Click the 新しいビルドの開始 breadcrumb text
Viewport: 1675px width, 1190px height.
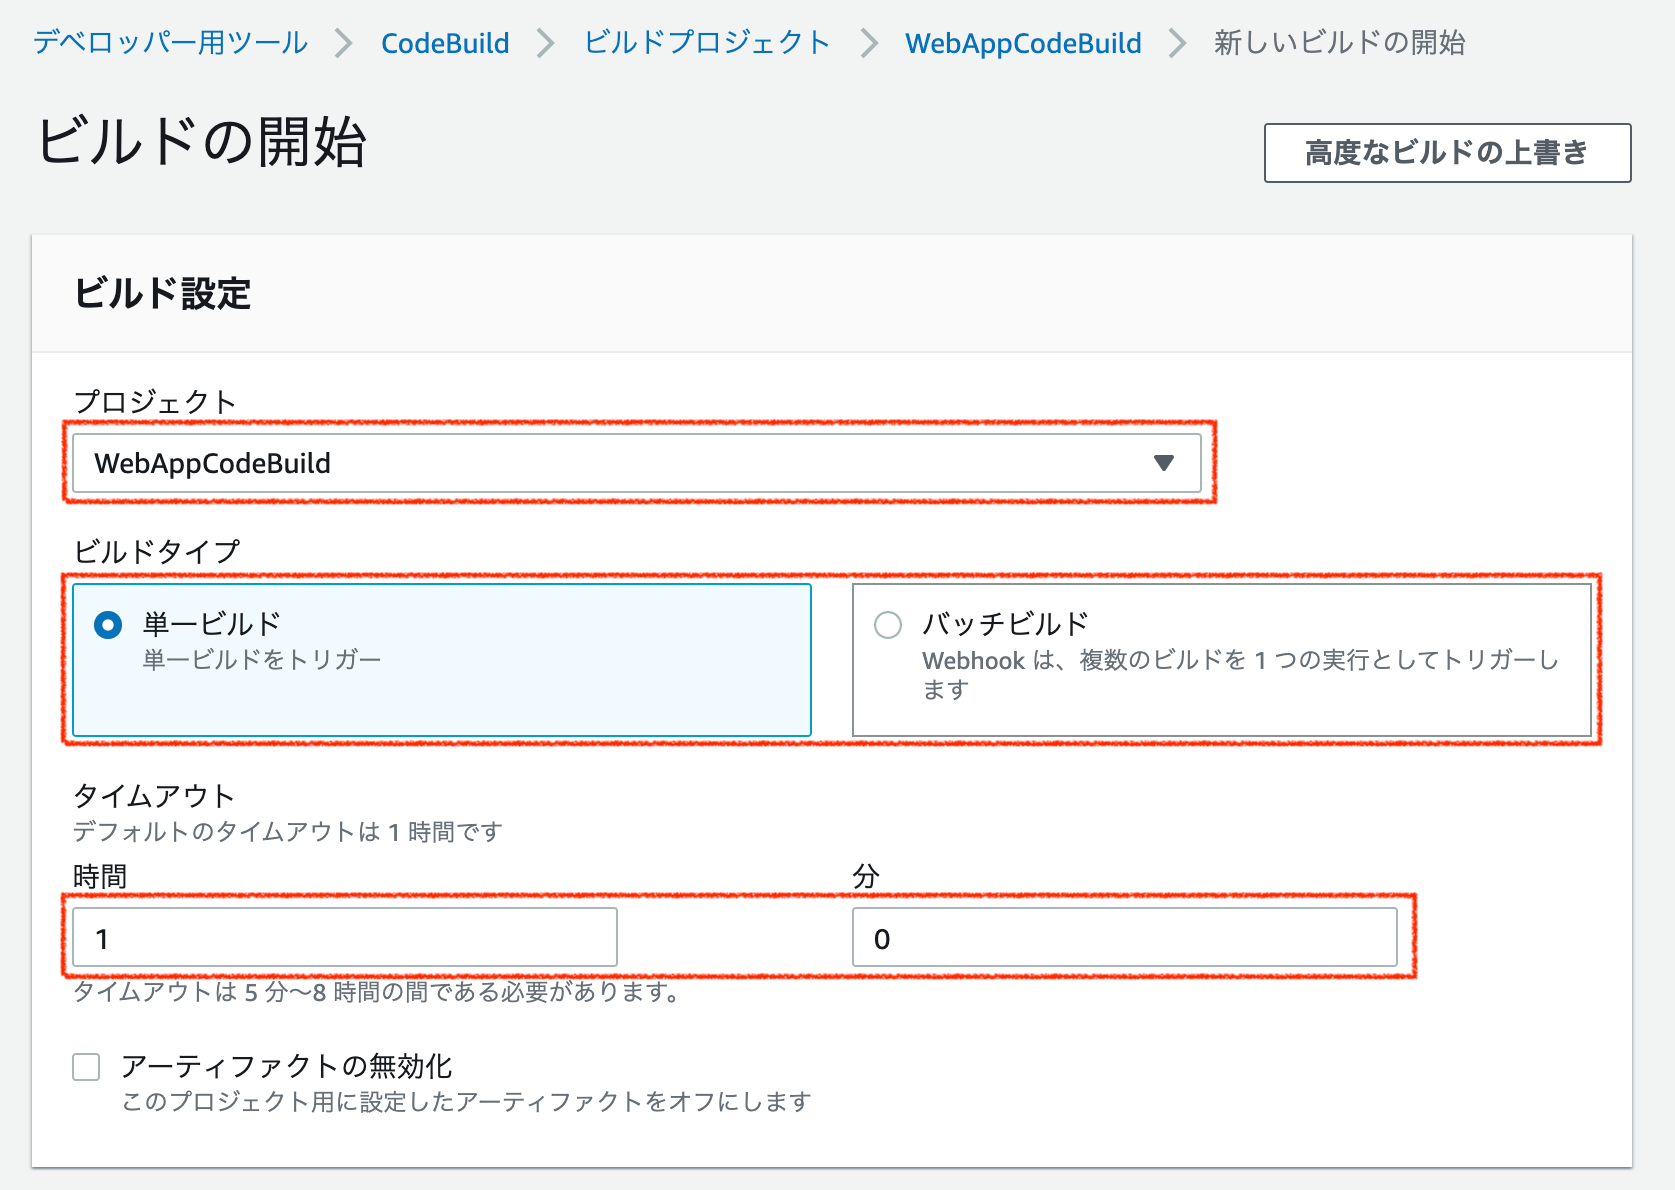pyautogui.click(x=1340, y=43)
